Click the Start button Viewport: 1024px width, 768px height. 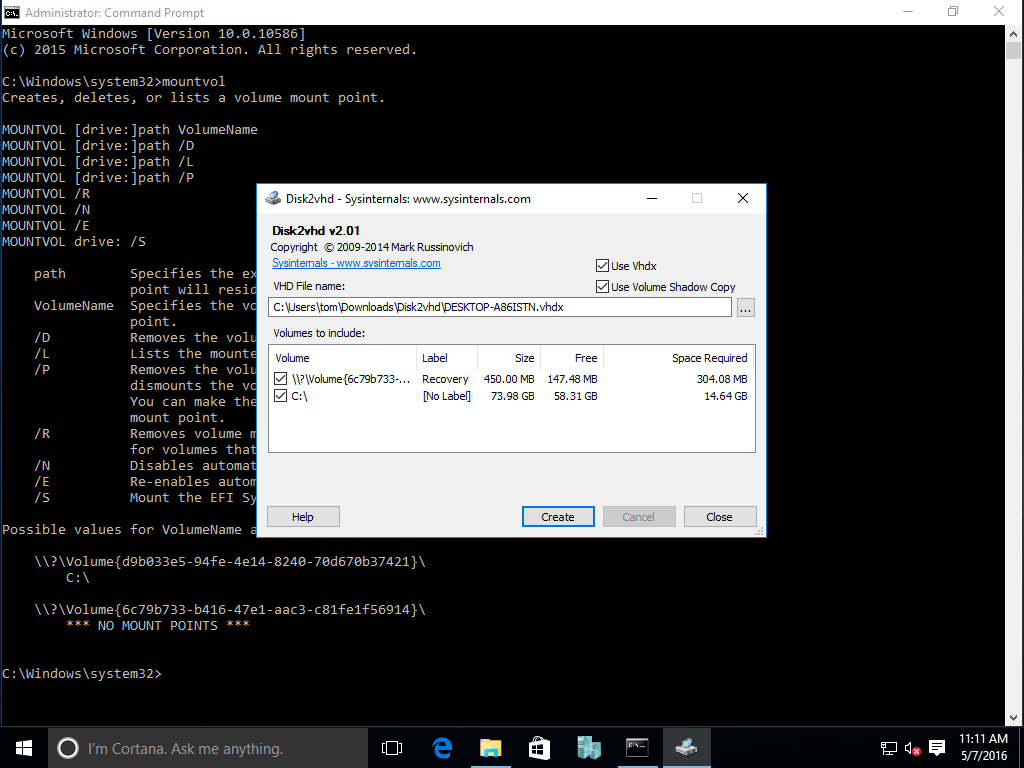tap(22, 747)
